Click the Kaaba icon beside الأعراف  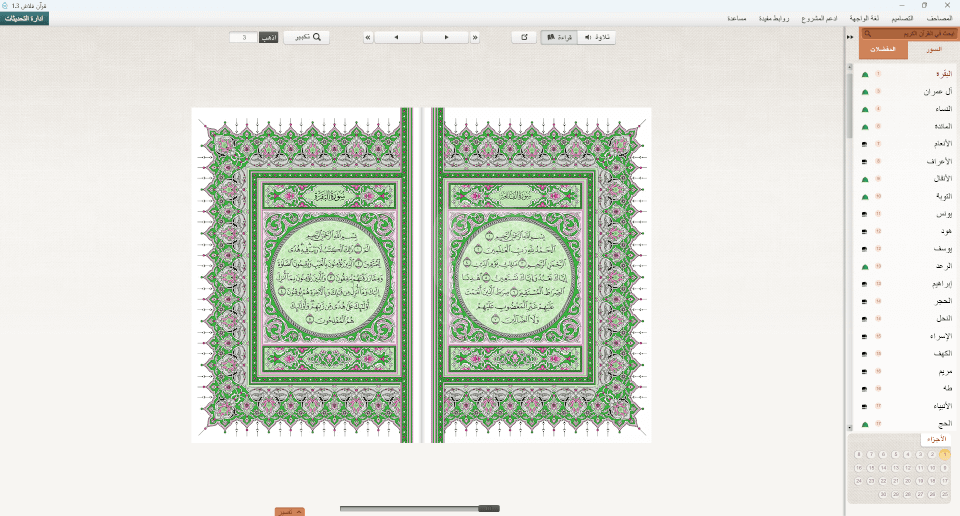(865, 162)
